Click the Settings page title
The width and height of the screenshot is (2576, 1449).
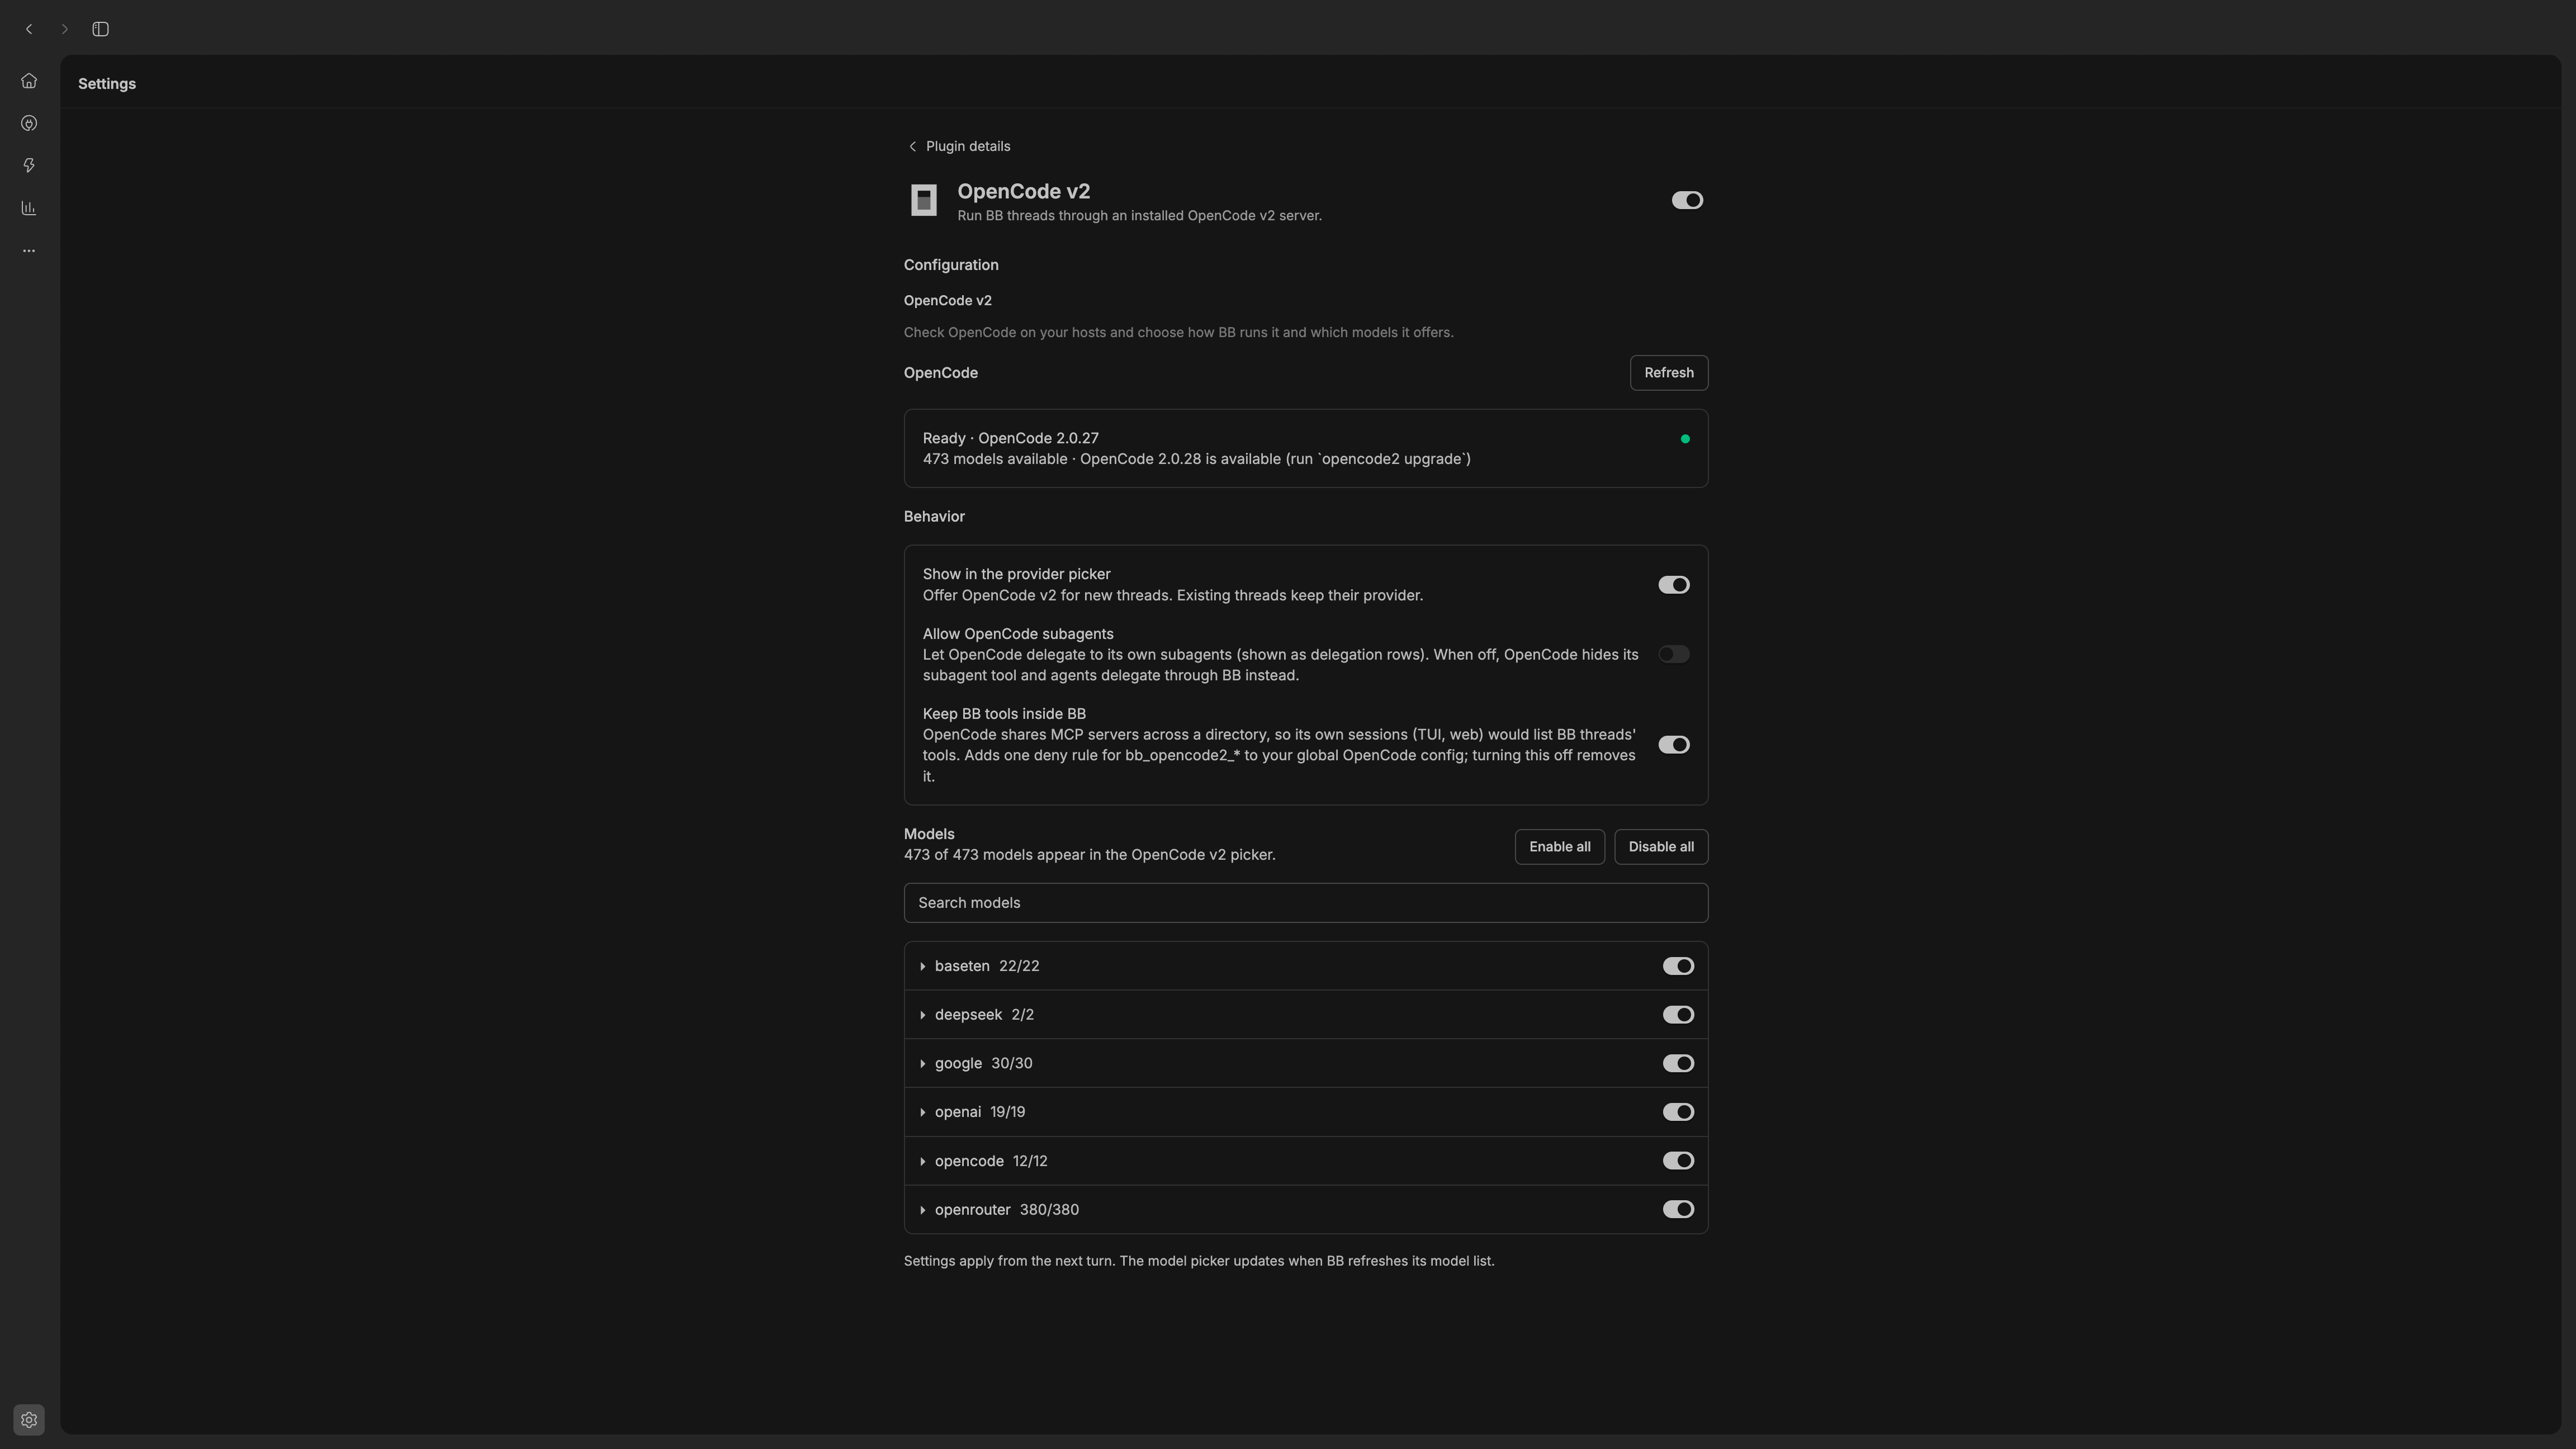107,84
